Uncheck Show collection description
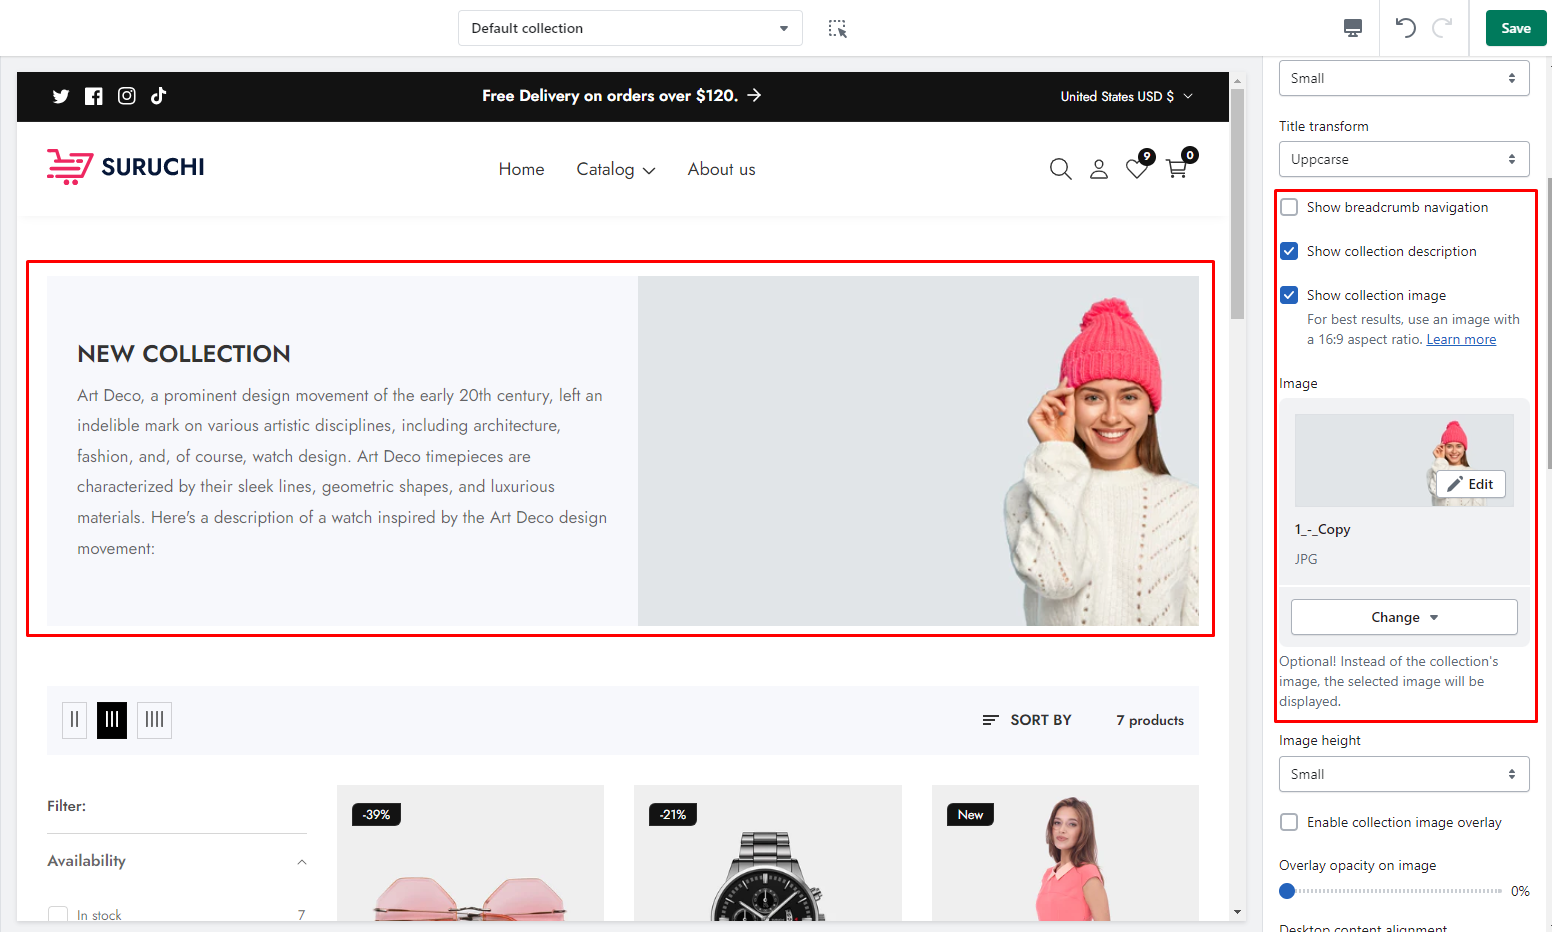Image resolution: width=1552 pixels, height=932 pixels. (1290, 251)
